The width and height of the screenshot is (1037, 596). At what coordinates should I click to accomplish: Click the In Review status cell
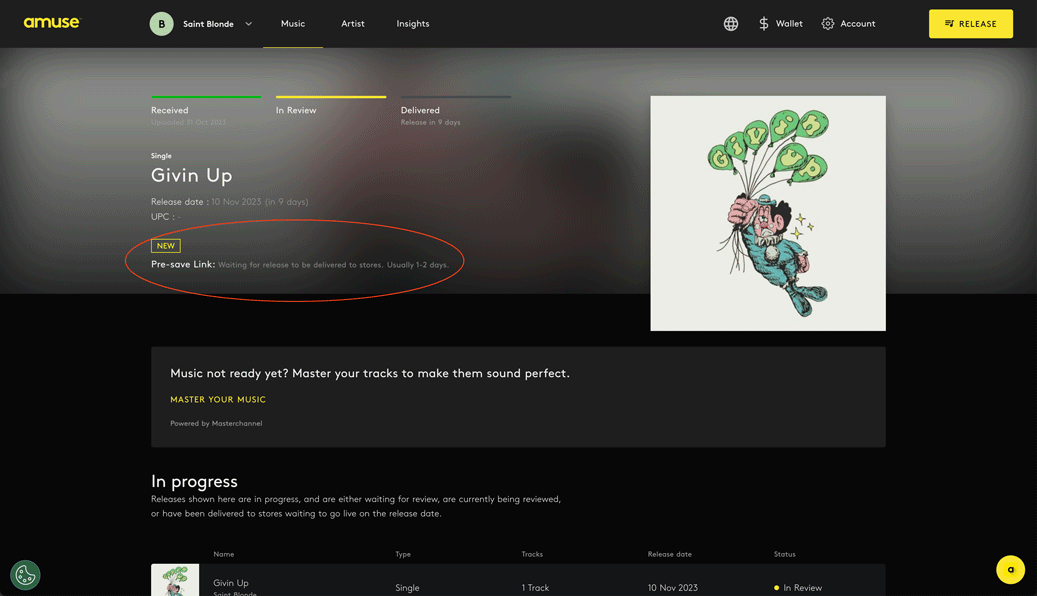(x=798, y=587)
